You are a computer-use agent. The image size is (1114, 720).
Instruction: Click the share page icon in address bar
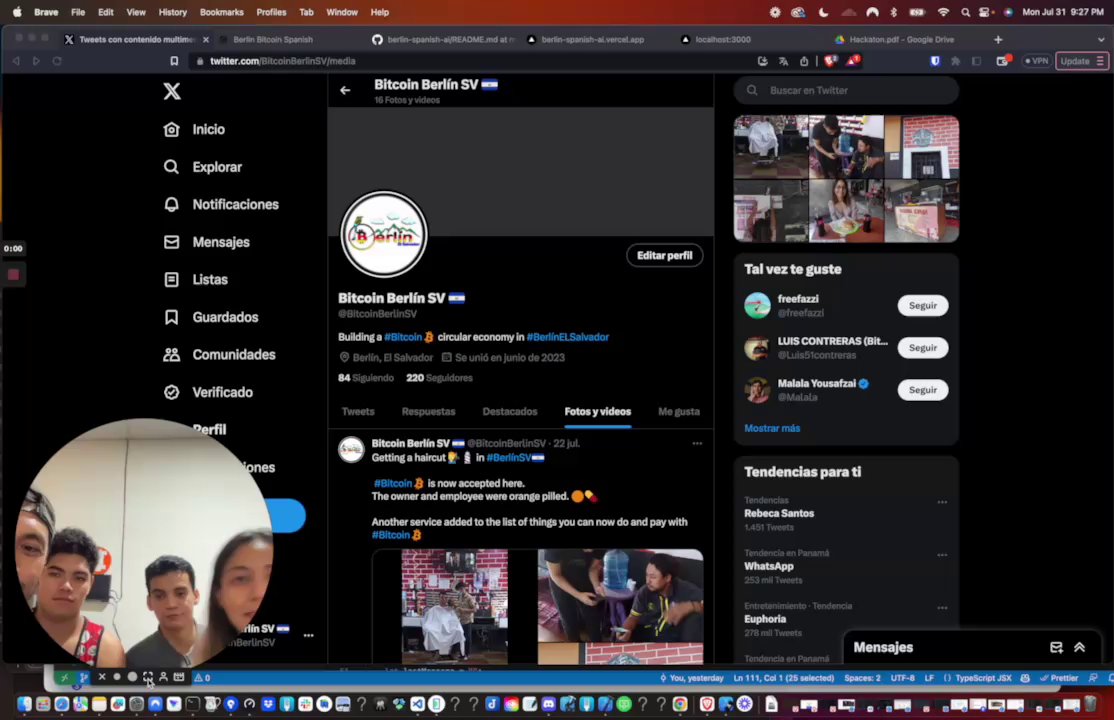pos(804,61)
